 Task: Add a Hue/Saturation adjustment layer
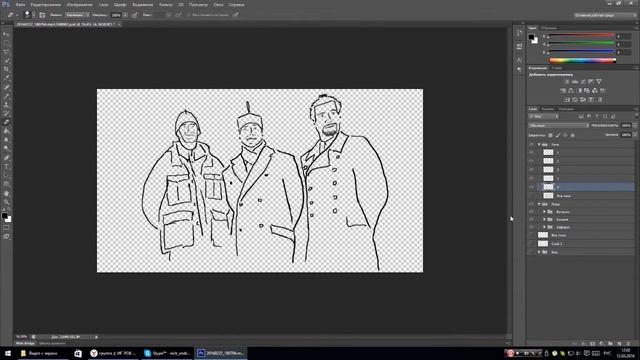pos(563,91)
